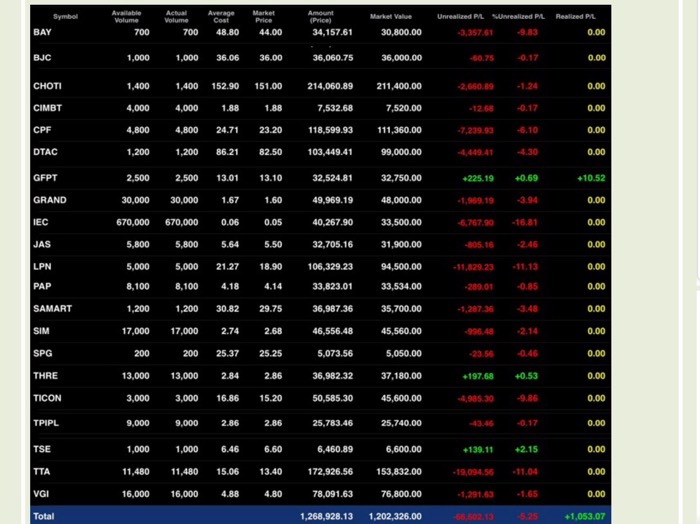Viewport: 700px width, 524px height.
Task: Select the JAS stock symbol
Action: coord(42,244)
